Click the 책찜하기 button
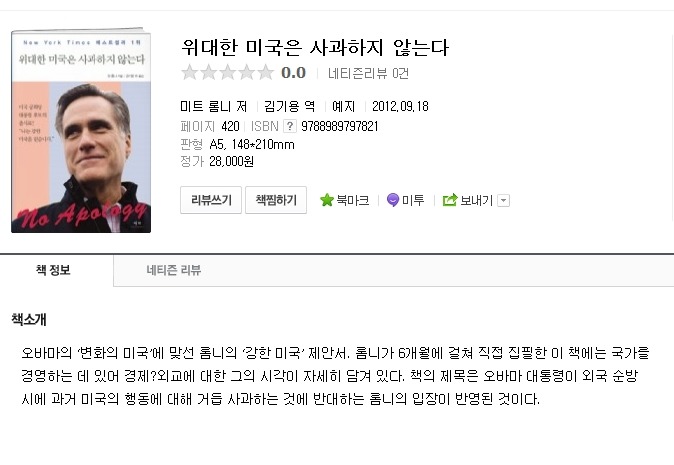The width and height of the screenshot is (674, 465). tap(276, 200)
